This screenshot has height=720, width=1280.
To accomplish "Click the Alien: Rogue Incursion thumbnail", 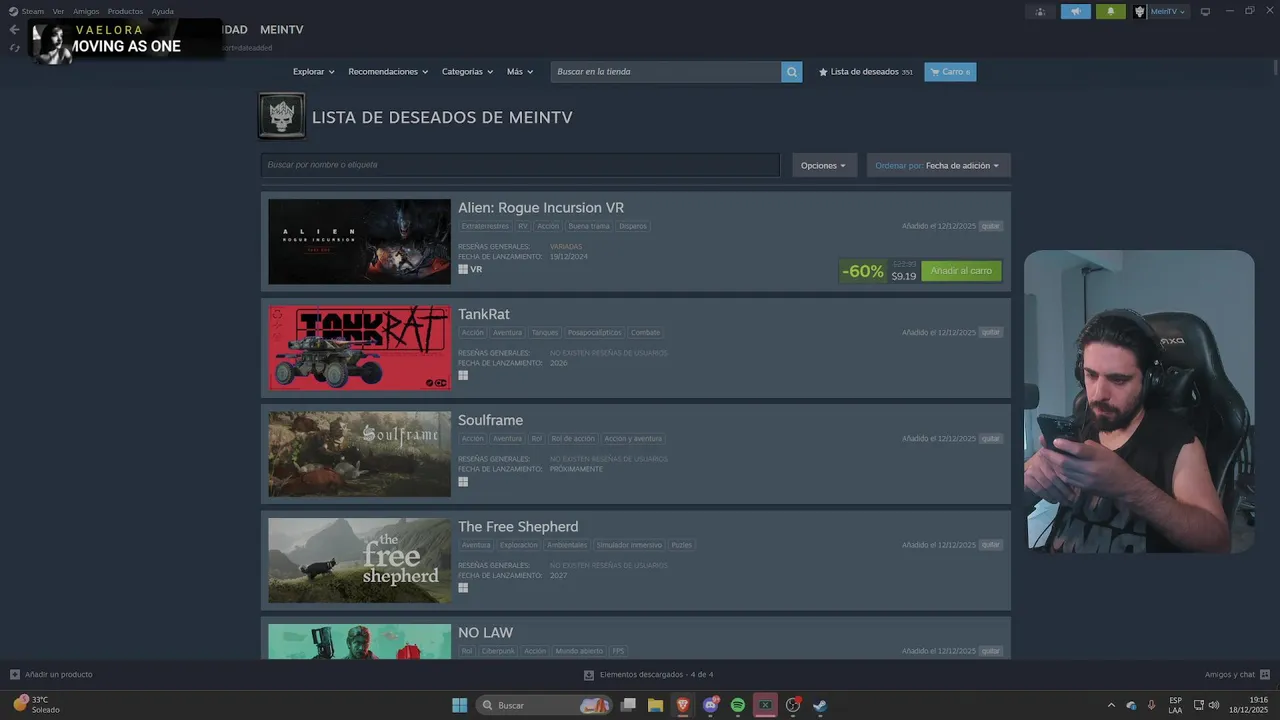I will (x=359, y=242).
